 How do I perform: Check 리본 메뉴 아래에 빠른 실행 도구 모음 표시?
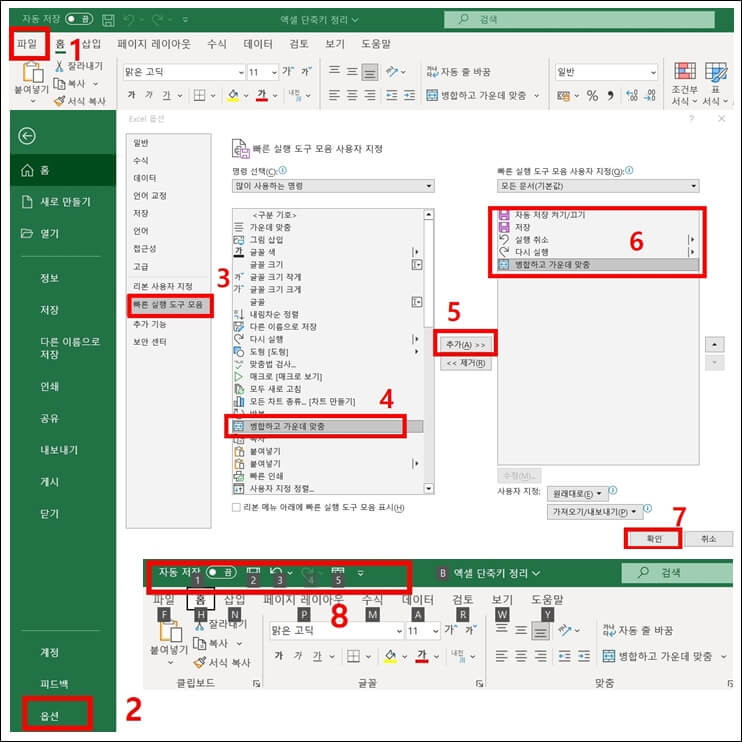click(x=236, y=507)
